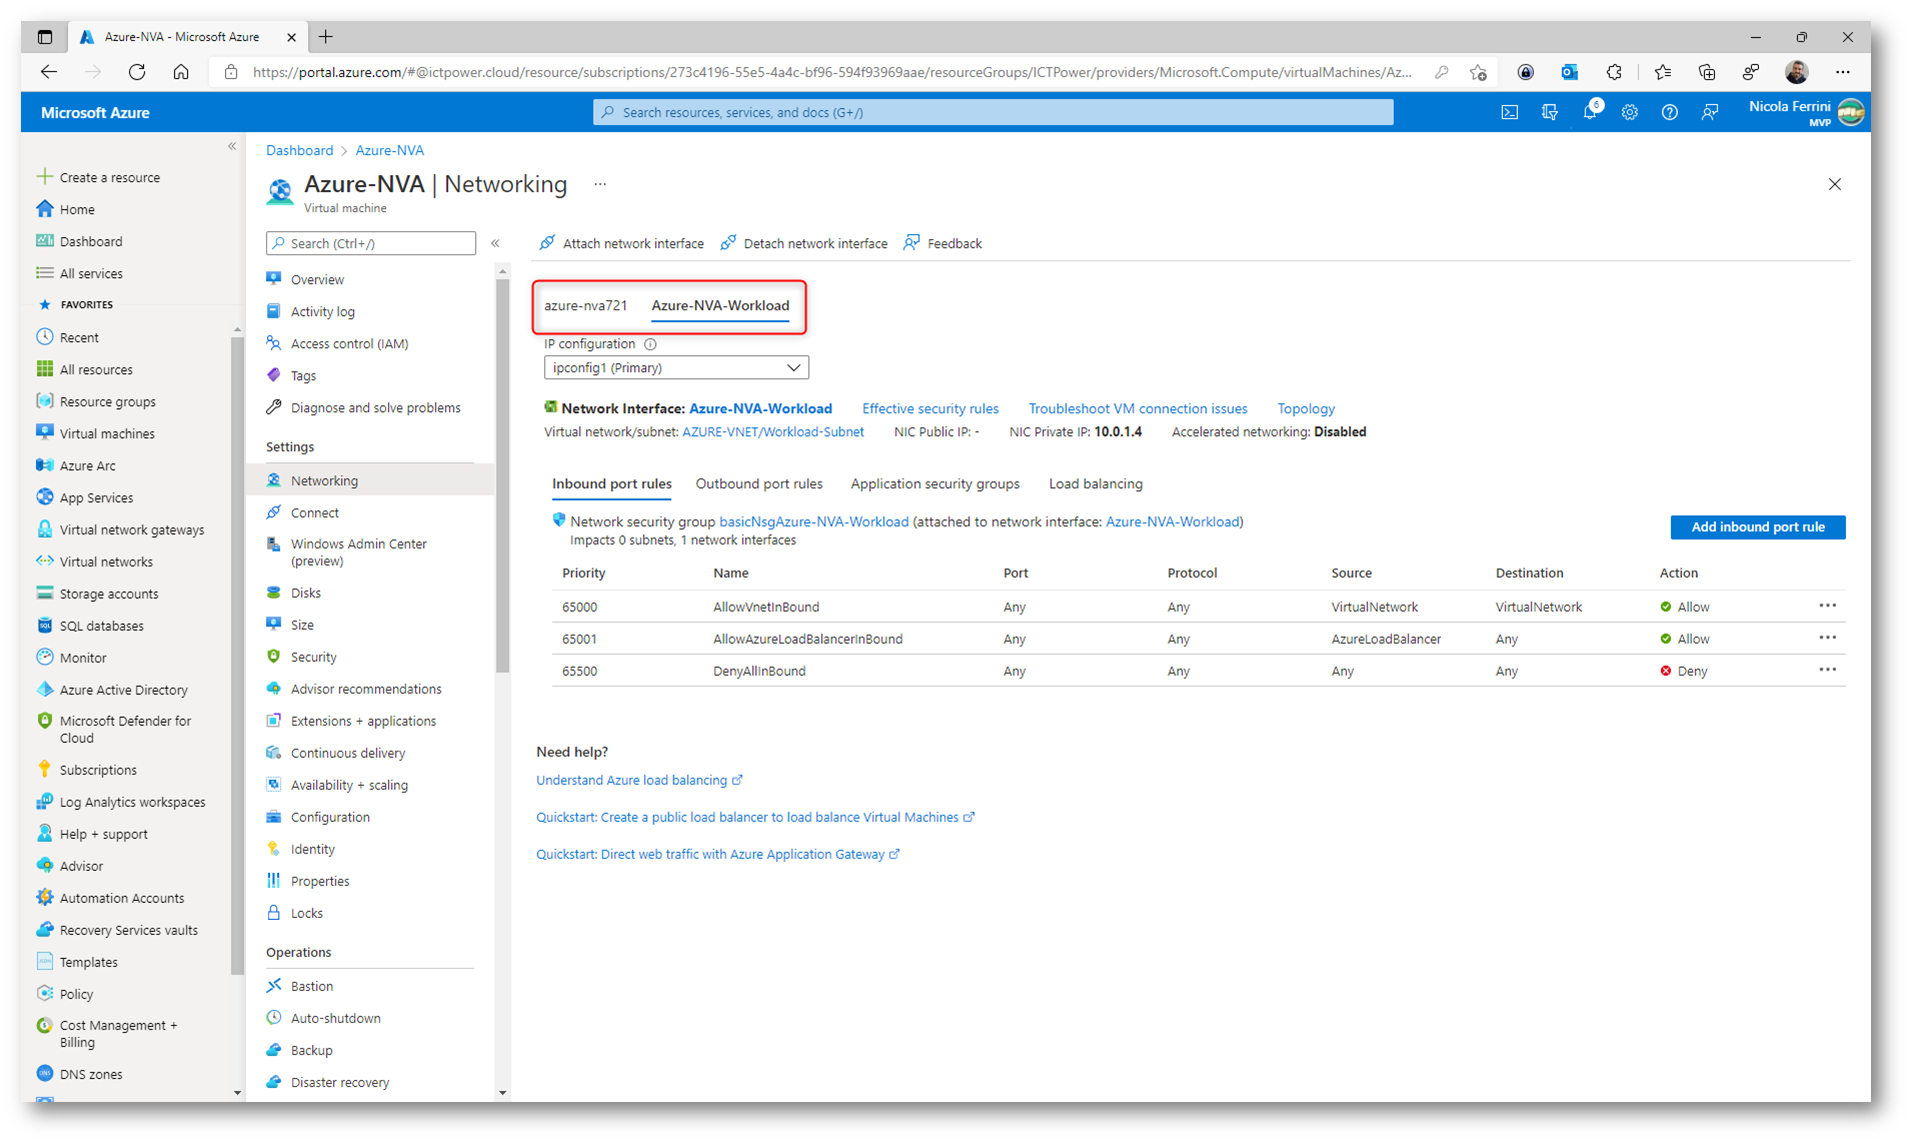Viewport: 1913px width, 1144px height.
Task: Open more options ellipsis beside Networking title
Action: pyautogui.click(x=600, y=184)
